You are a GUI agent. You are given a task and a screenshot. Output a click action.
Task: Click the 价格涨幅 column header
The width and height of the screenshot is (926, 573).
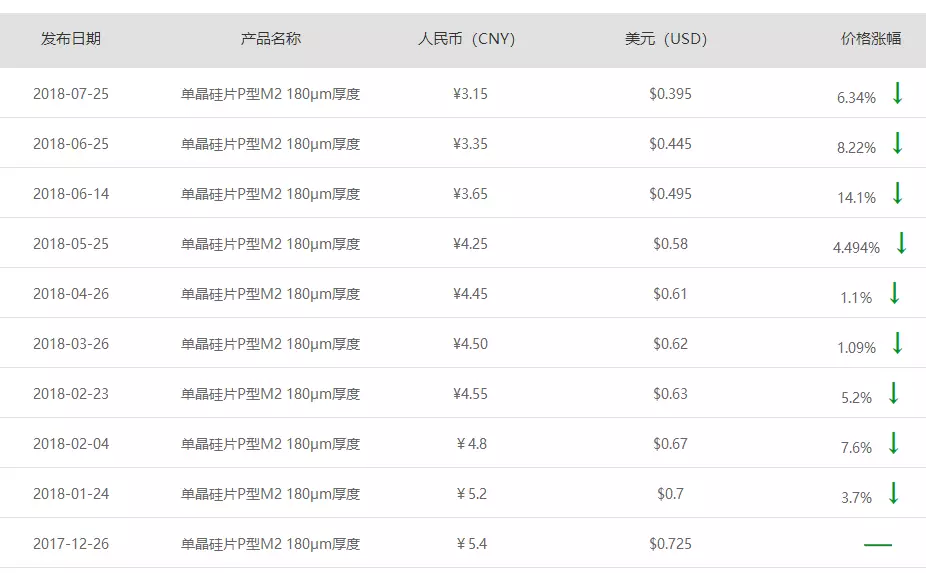(871, 39)
